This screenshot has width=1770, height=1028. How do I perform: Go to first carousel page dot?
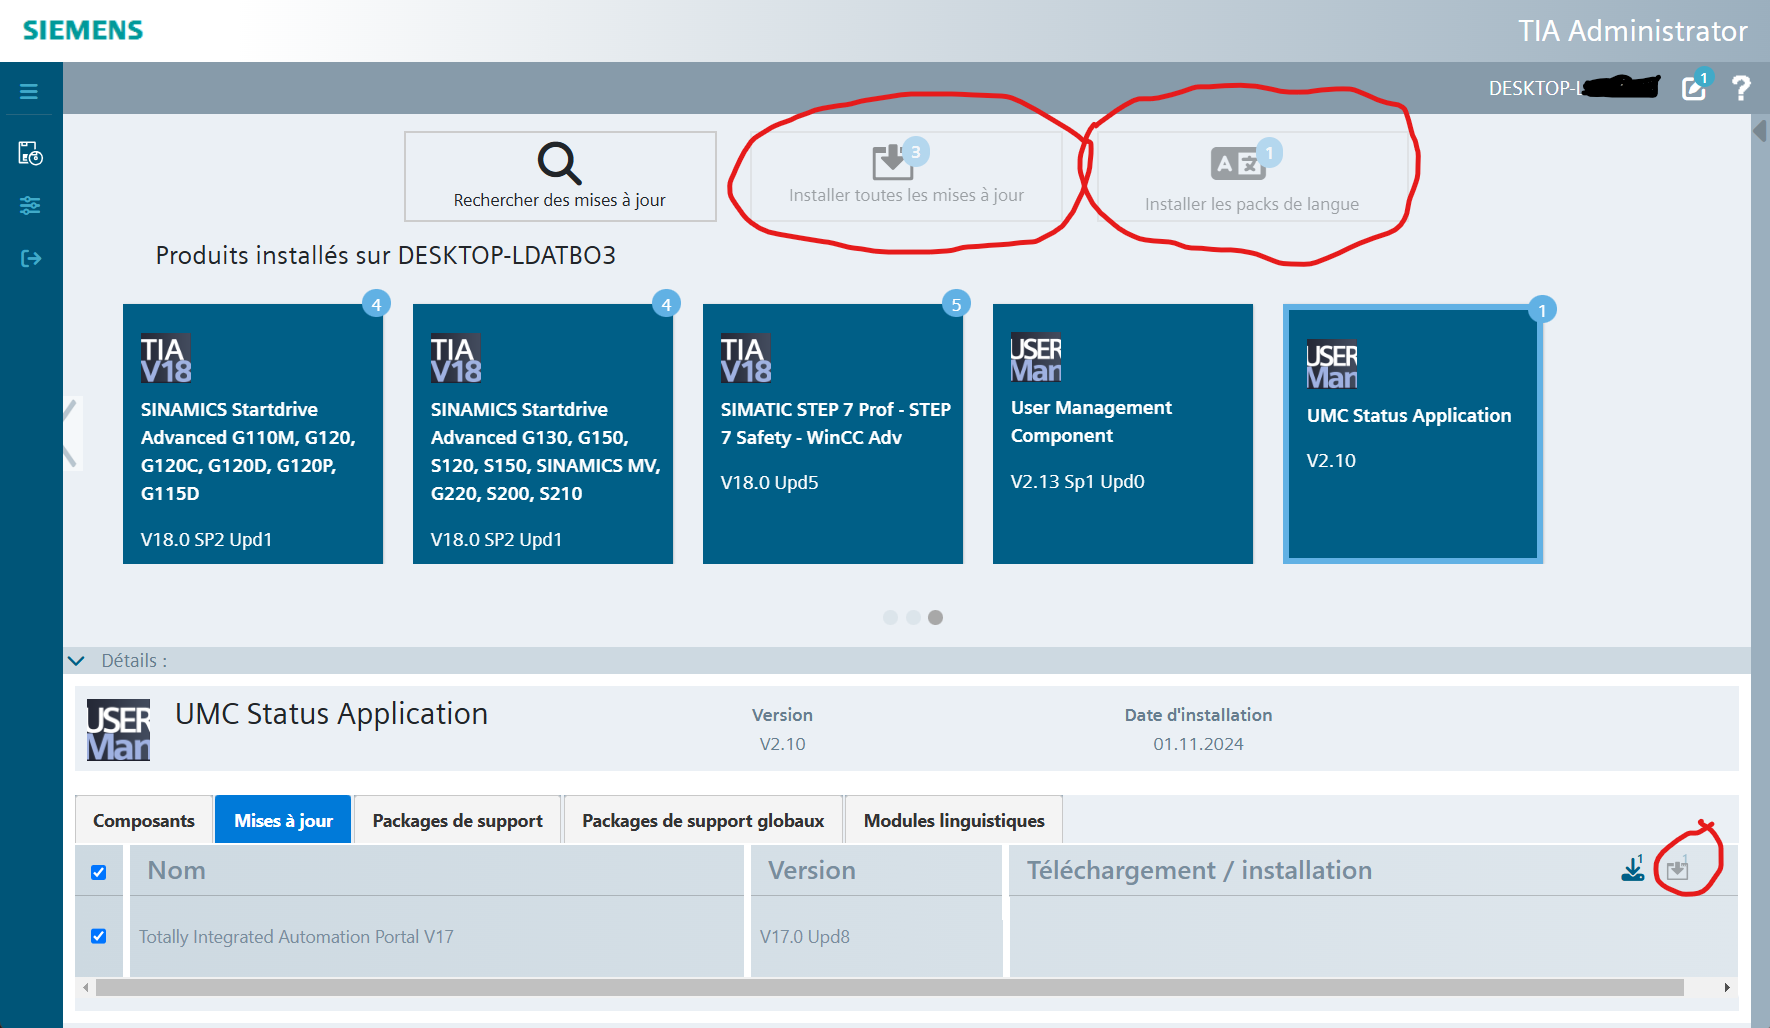890,617
